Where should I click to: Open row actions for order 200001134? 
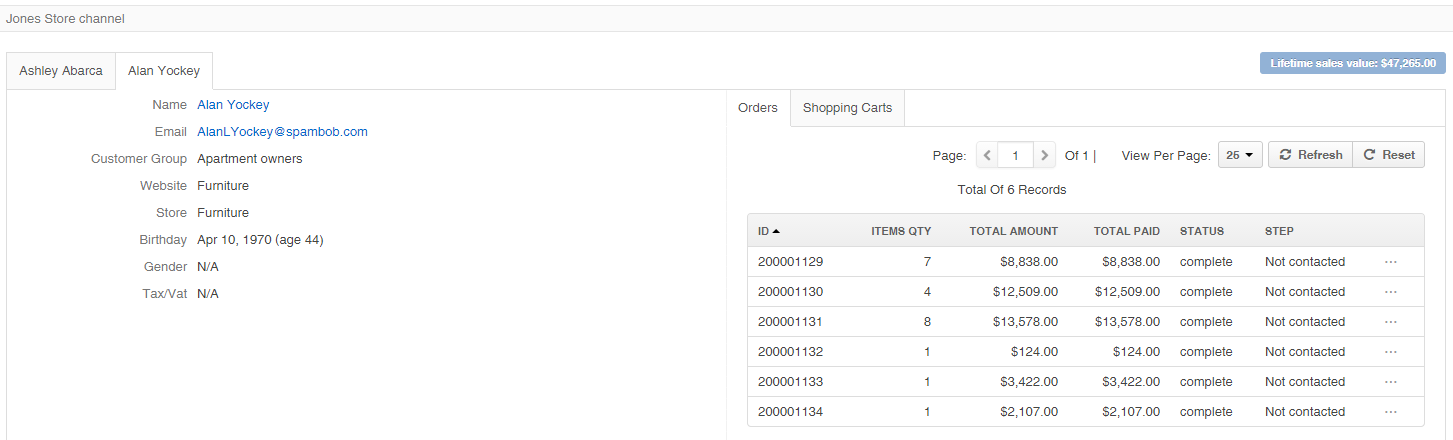tap(1390, 412)
